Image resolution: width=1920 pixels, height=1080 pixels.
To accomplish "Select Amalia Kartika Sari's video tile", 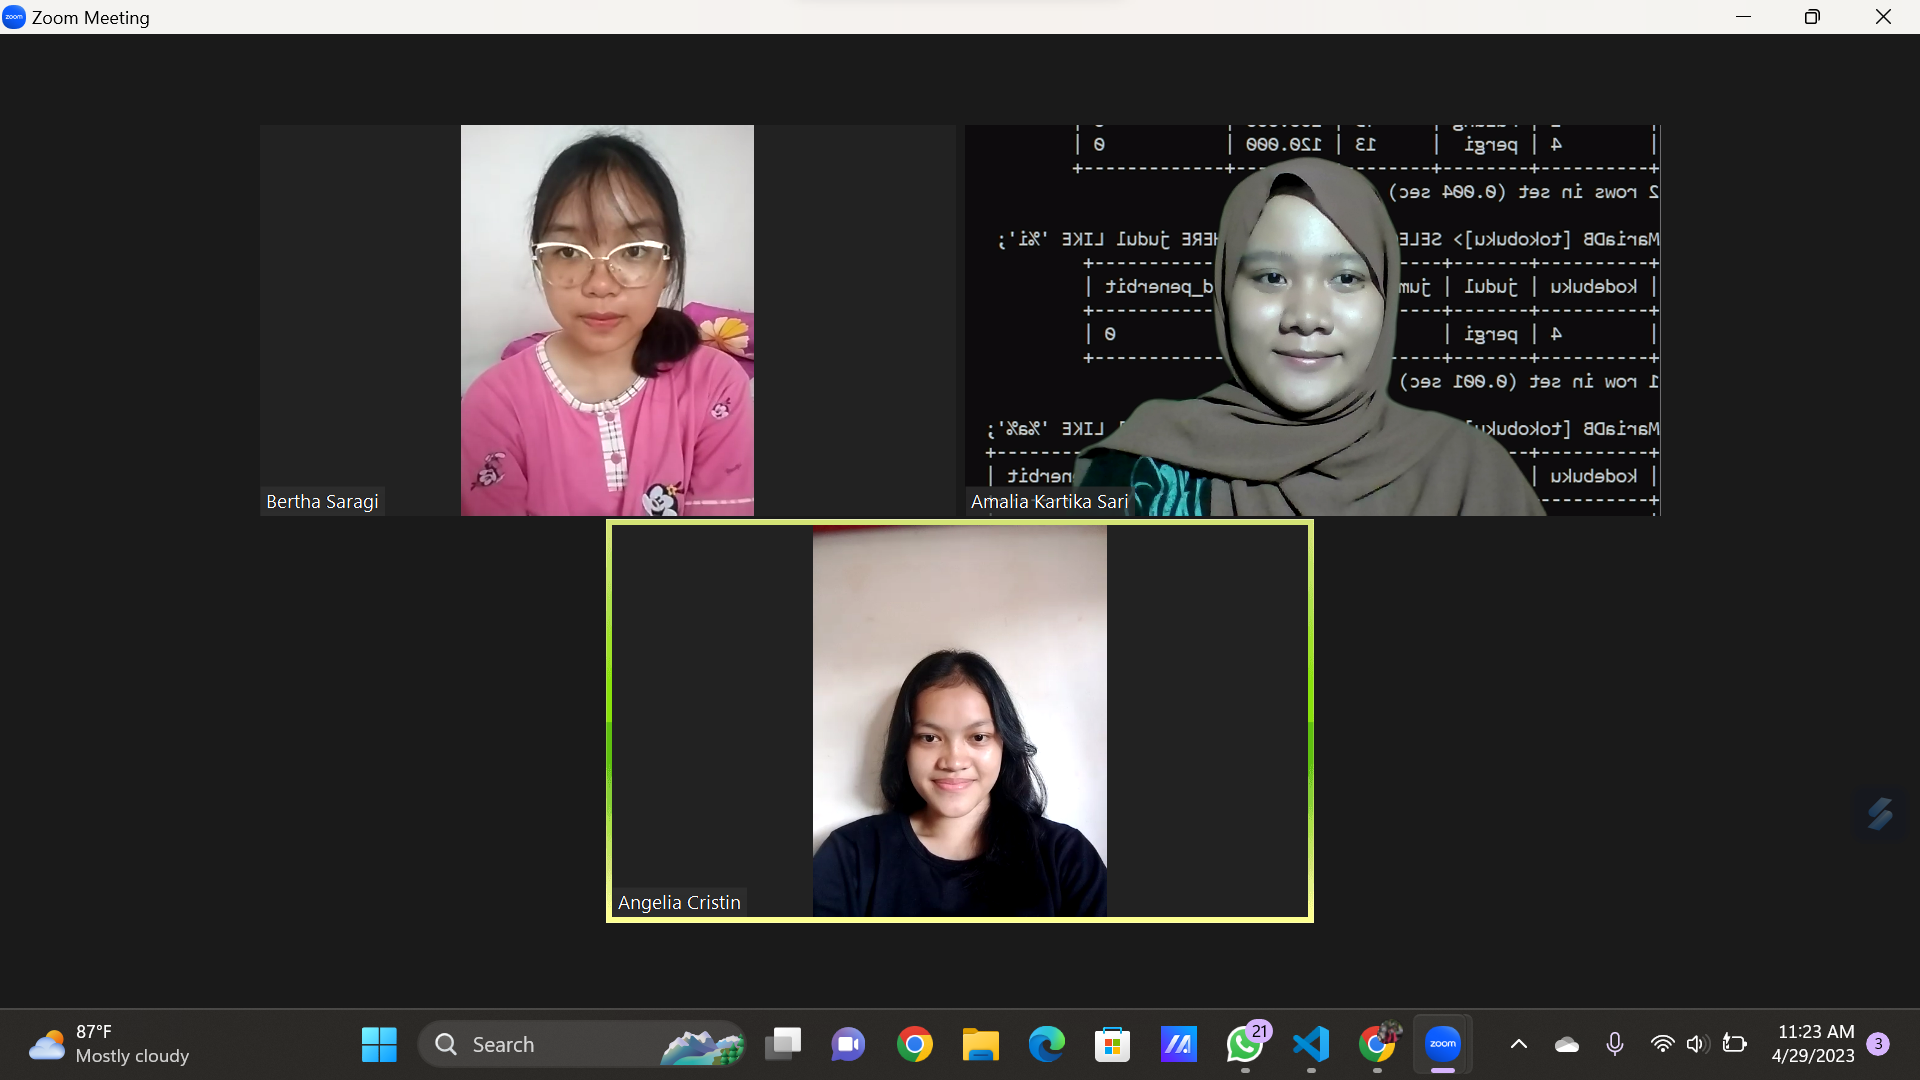I will click(1311, 320).
